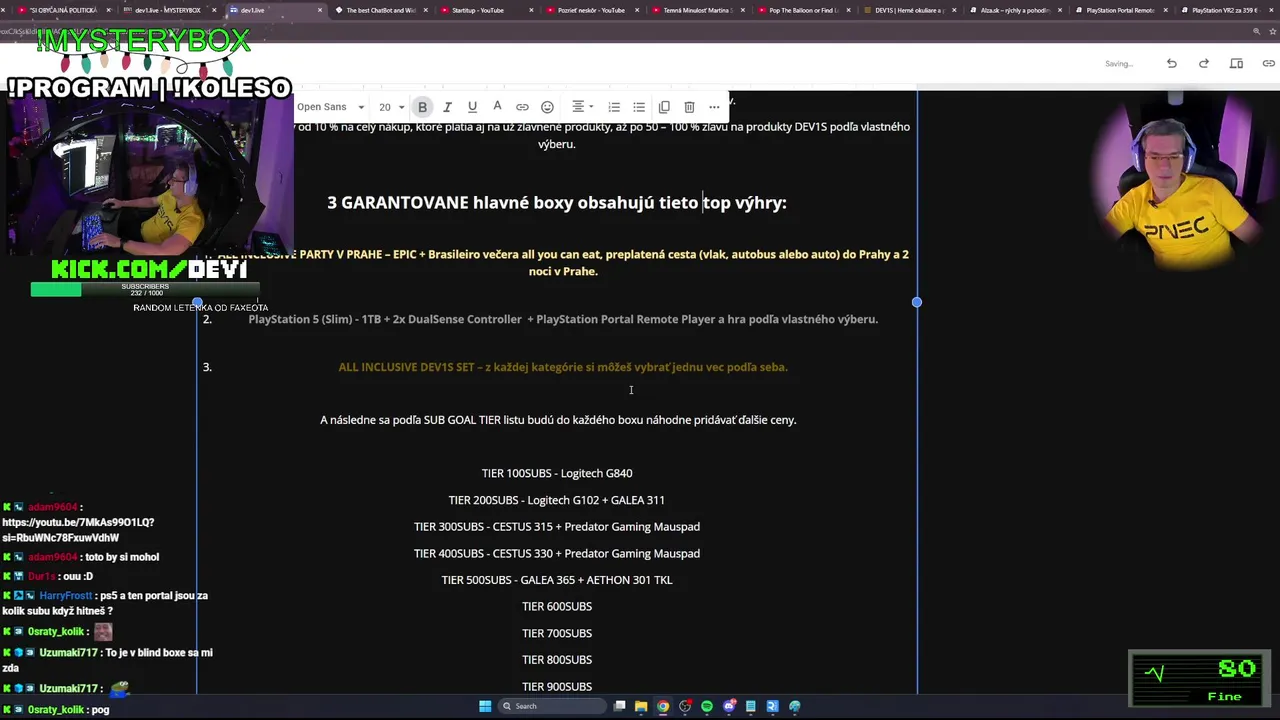The image size is (1280, 720).
Task: Open adam9604's YouTube link in chat
Action: click(x=78, y=530)
